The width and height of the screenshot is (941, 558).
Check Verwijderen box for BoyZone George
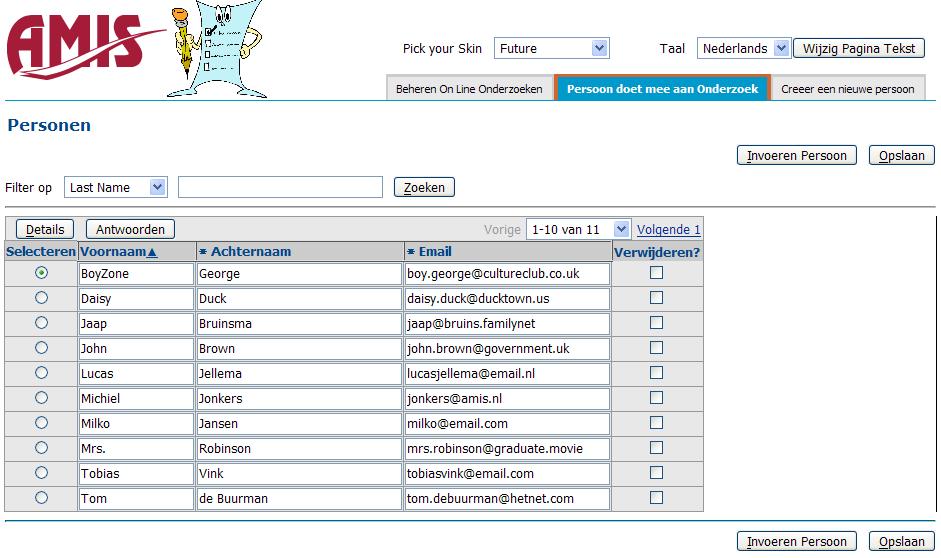pos(656,273)
